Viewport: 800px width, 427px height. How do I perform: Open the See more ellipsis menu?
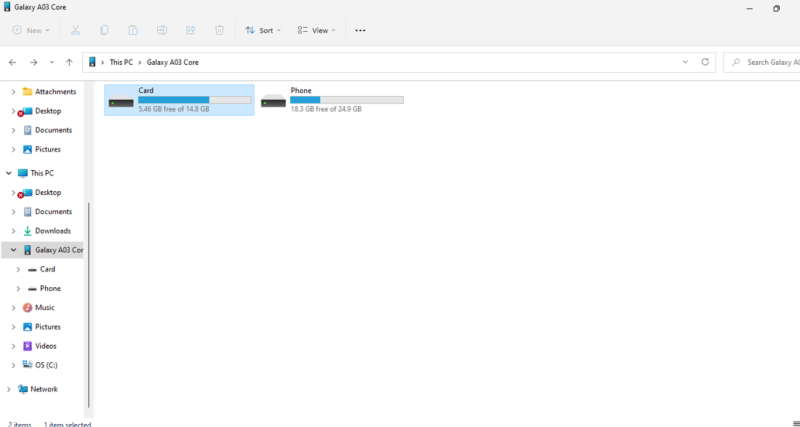pyautogui.click(x=360, y=31)
